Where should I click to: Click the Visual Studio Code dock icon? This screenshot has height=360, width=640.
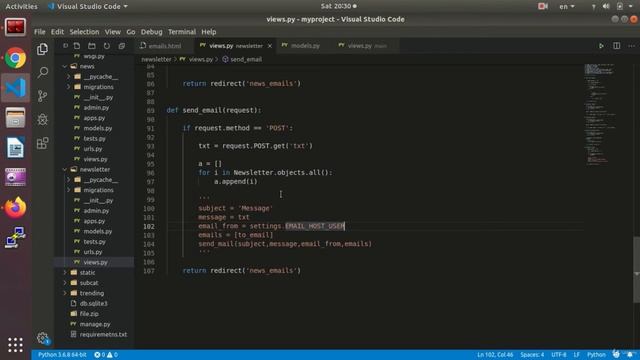pyautogui.click(x=16, y=88)
